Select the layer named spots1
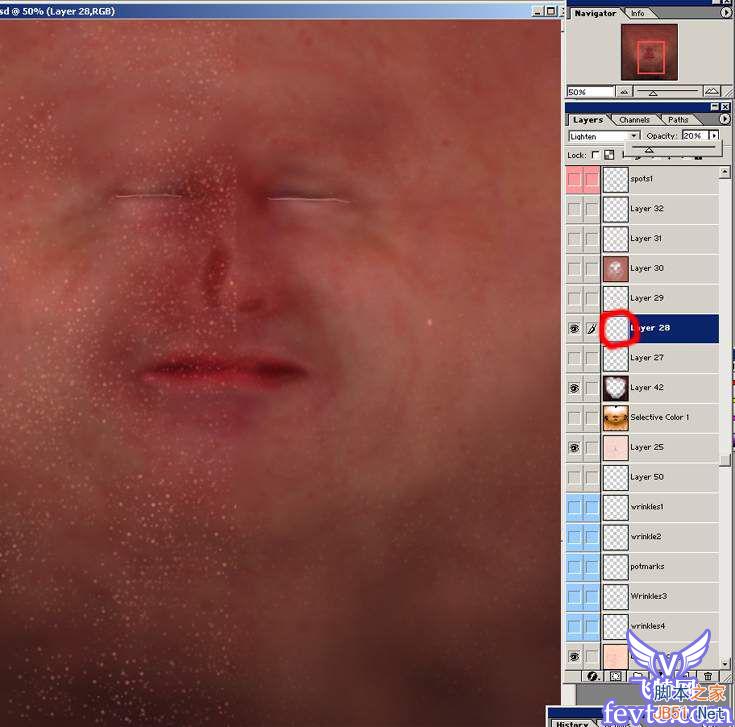Image resolution: width=735 pixels, height=727 pixels. 641,179
